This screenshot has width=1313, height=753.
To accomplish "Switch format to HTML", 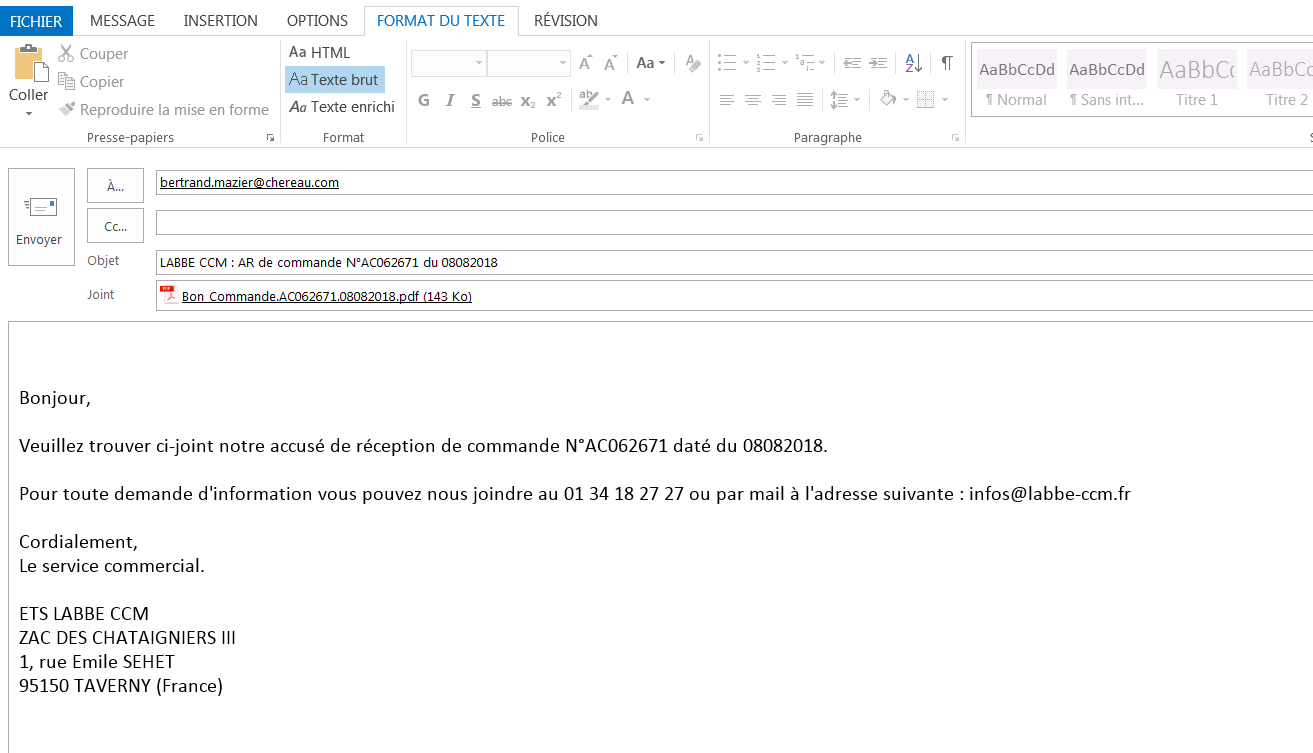I will tap(320, 52).
